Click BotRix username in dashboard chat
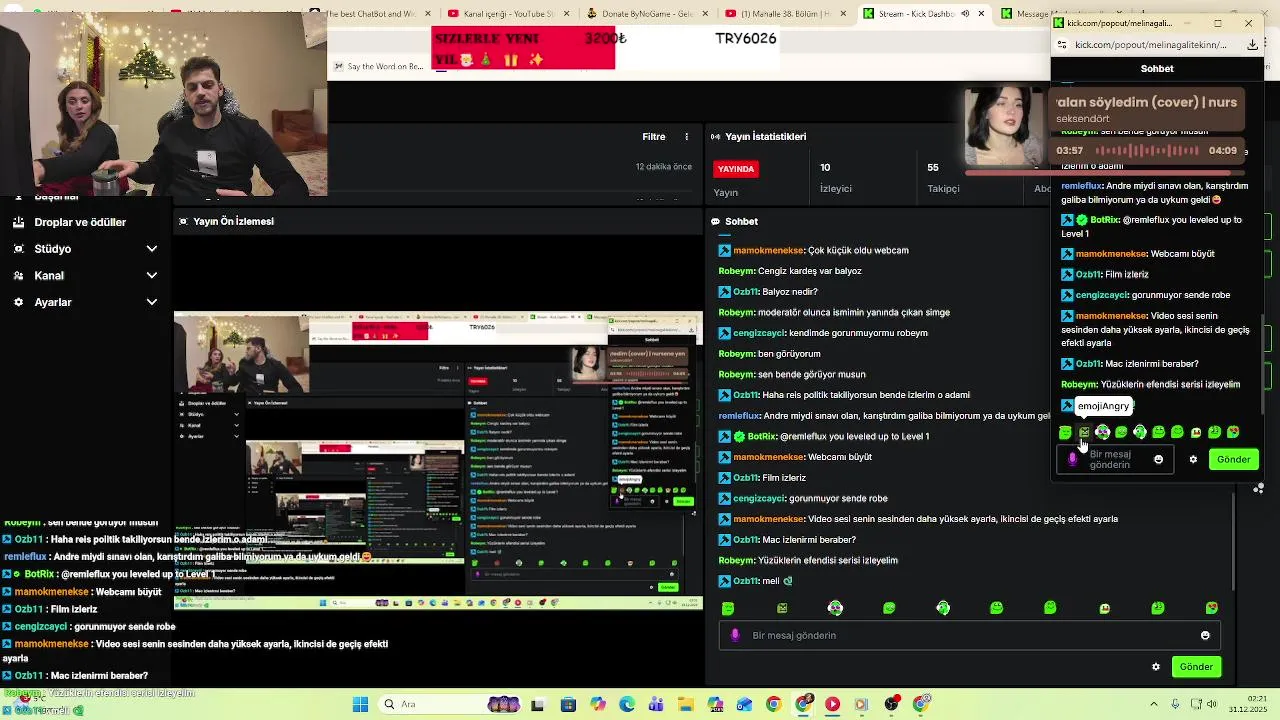This screenshot has width=1280, height=720. pyautogui.click(x=762, y=437)
